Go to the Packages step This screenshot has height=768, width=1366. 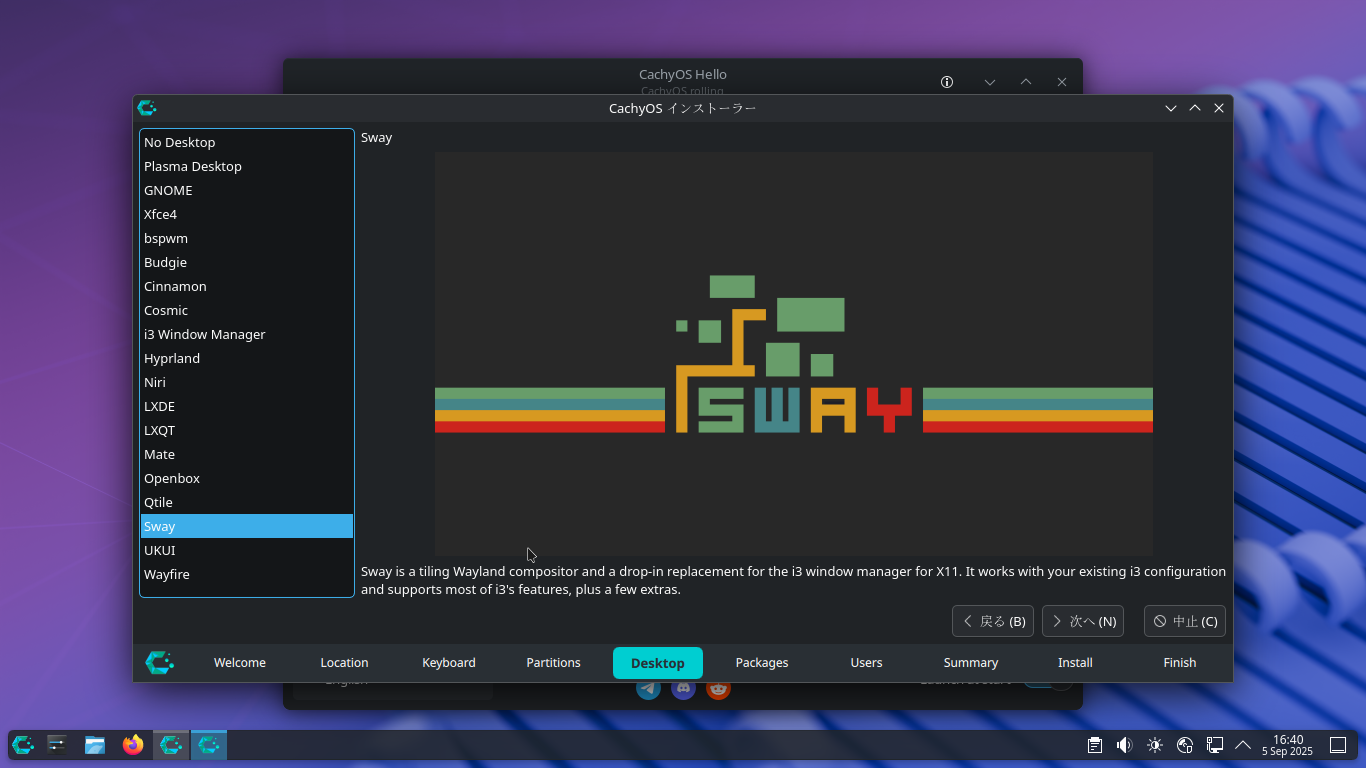click(x=762, y=662)
